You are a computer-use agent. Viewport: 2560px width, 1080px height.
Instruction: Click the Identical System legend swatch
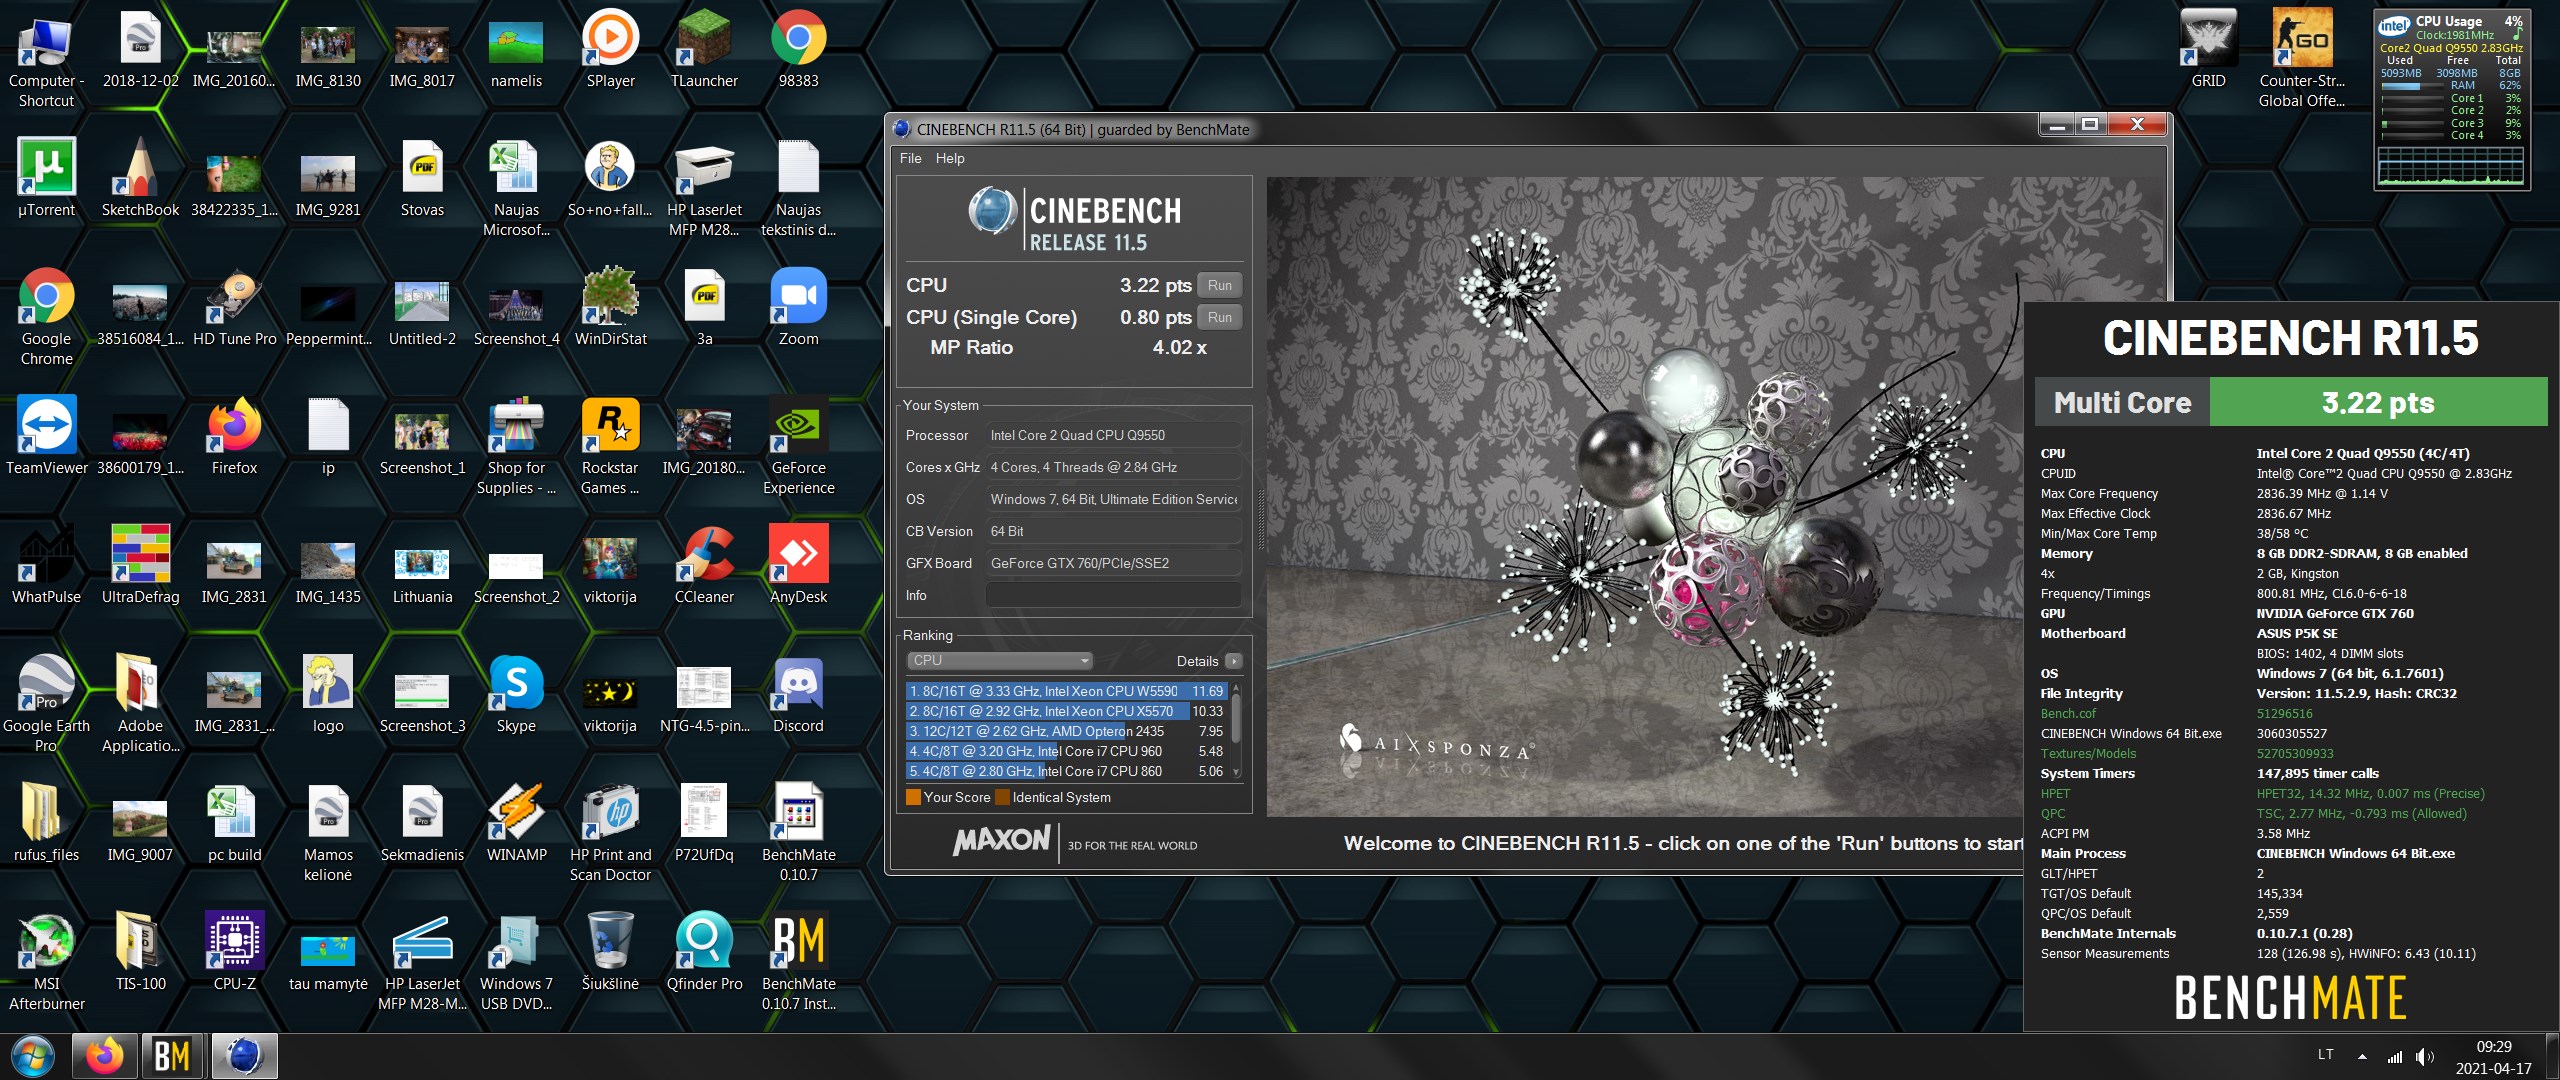point(1002,797)
